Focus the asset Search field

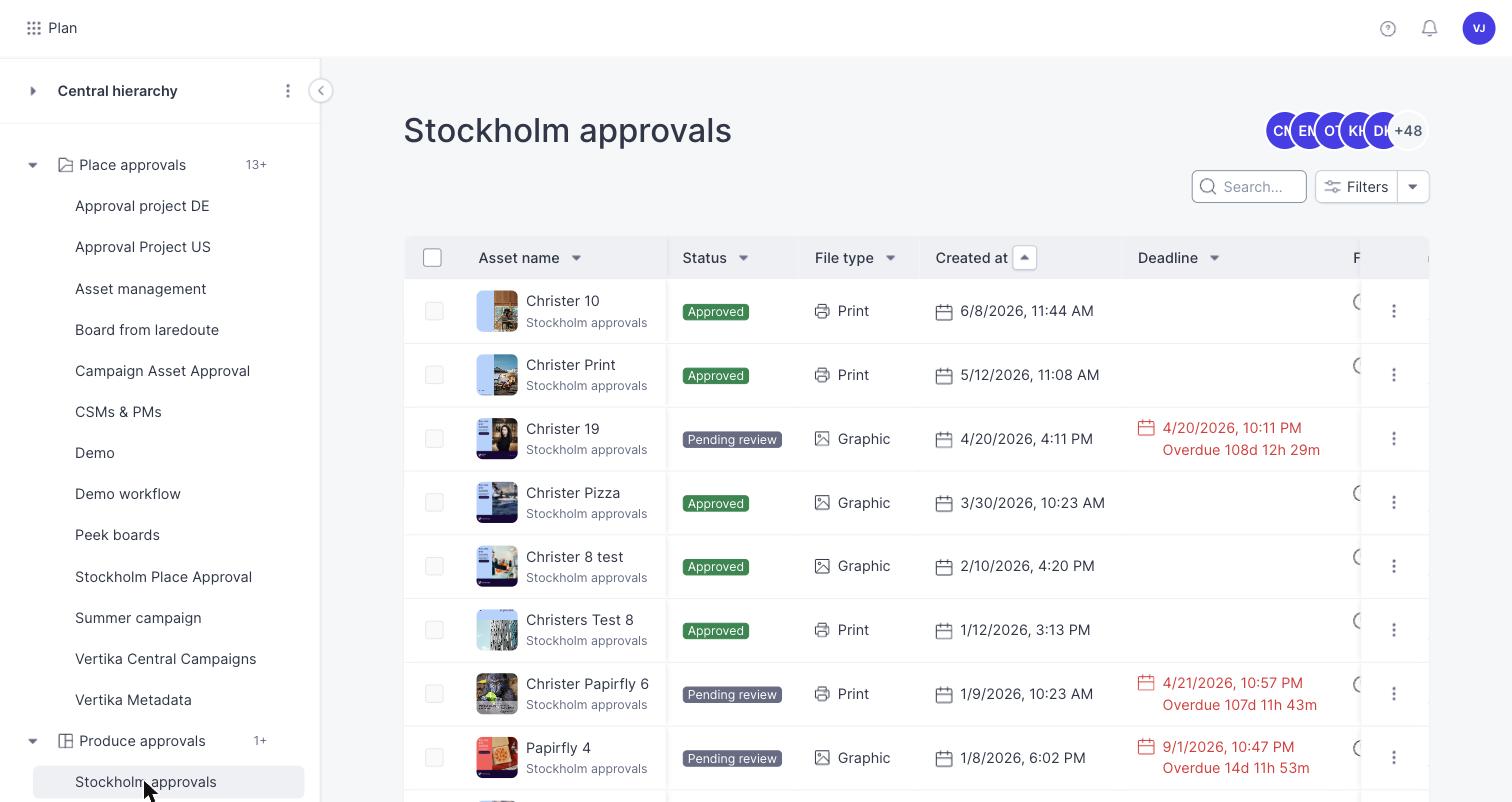(1249, 187)
